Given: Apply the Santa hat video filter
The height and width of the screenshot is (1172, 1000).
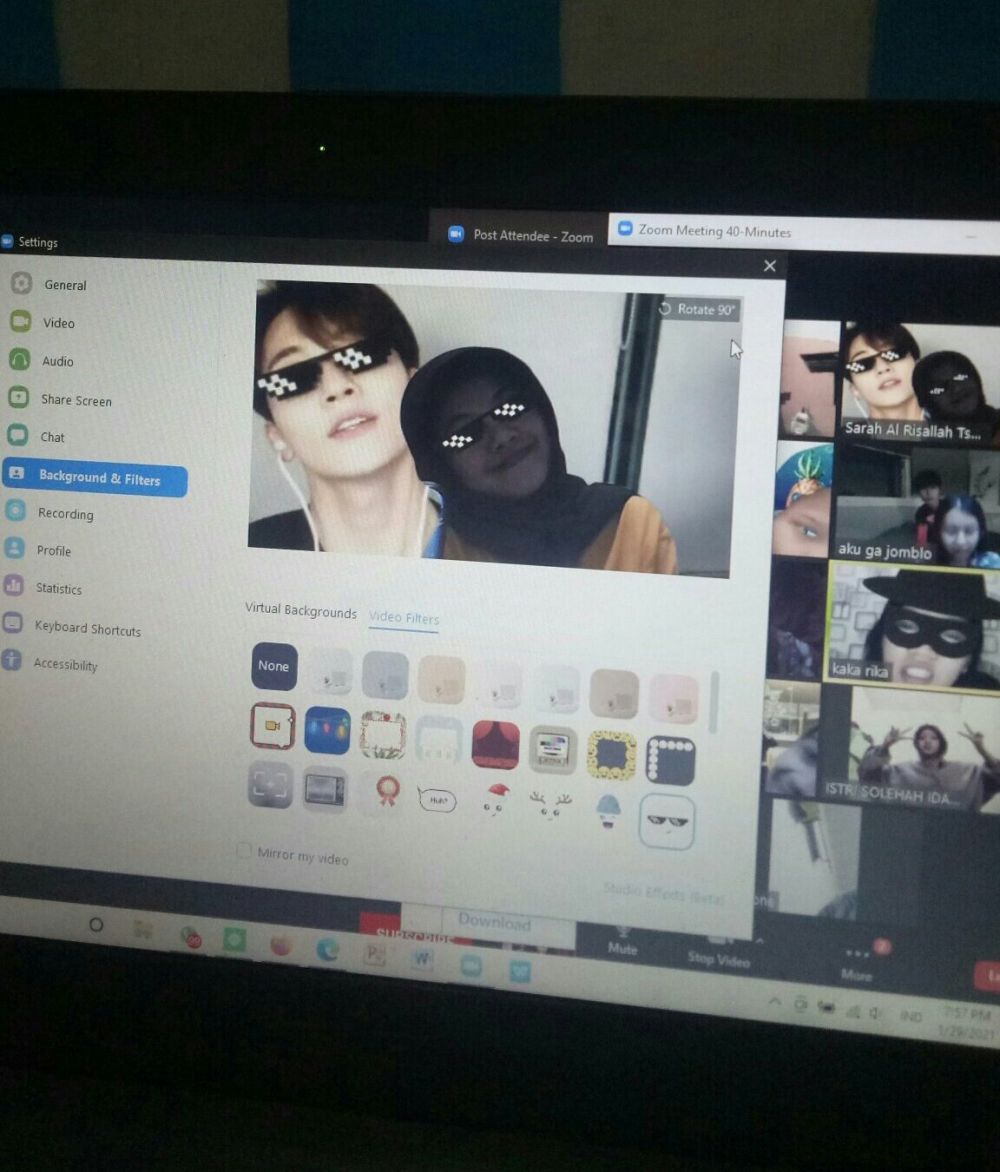Looking at the screenshot, I should [x=494, y=802].
